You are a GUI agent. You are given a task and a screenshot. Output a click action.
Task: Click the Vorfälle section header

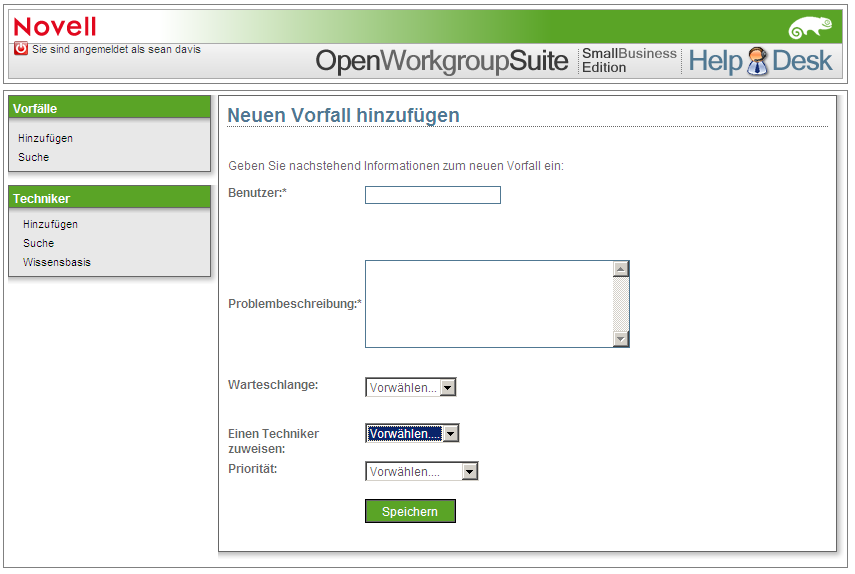coord(110,108)
